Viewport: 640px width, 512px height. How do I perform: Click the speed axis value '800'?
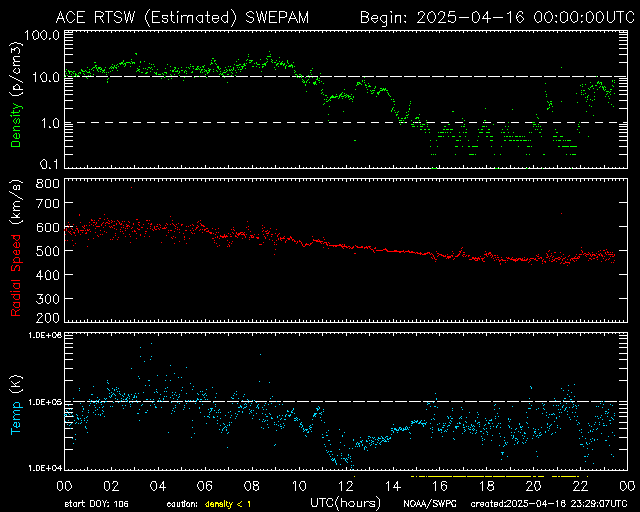(x=48, y=183)
